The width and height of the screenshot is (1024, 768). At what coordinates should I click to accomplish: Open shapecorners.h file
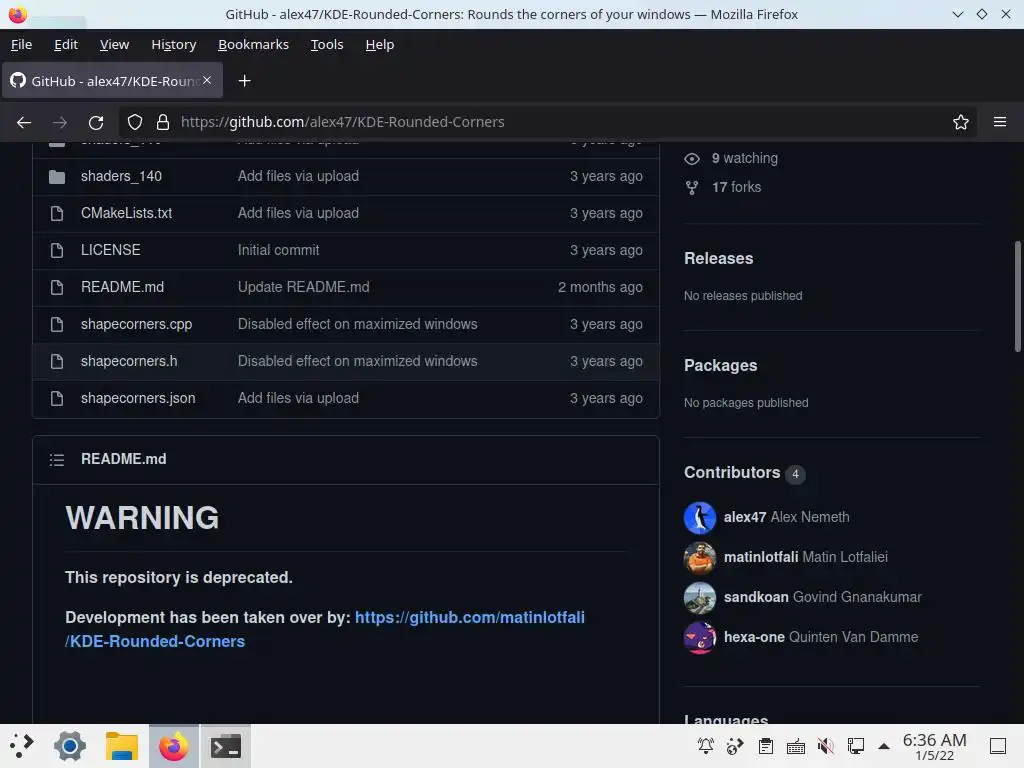[129, 361]
